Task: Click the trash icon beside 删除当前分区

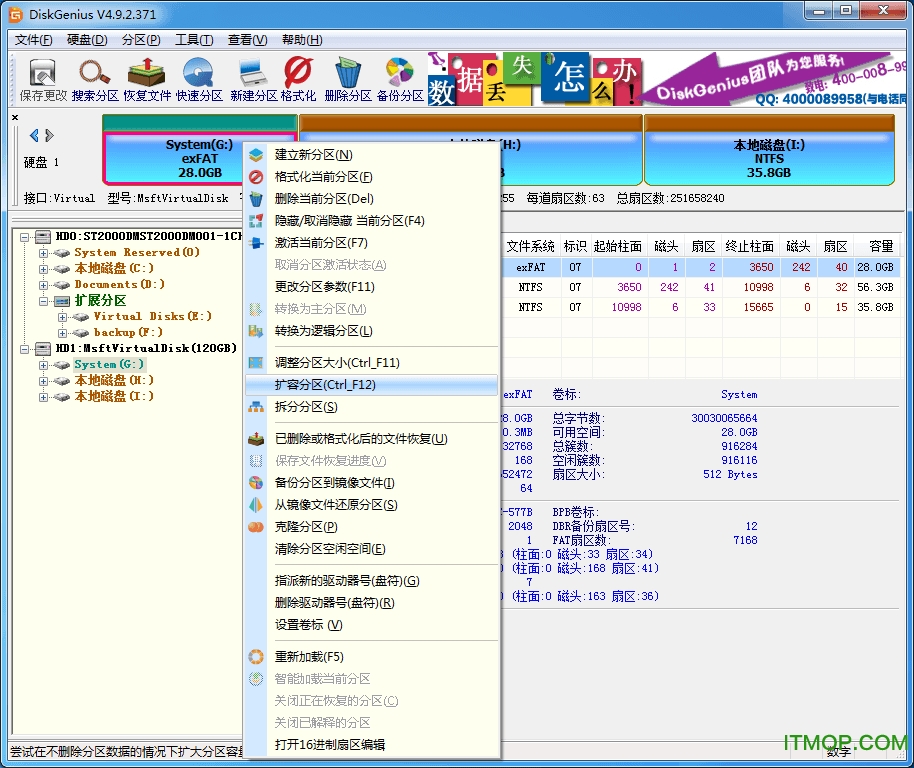Action: tap(256, 199)
